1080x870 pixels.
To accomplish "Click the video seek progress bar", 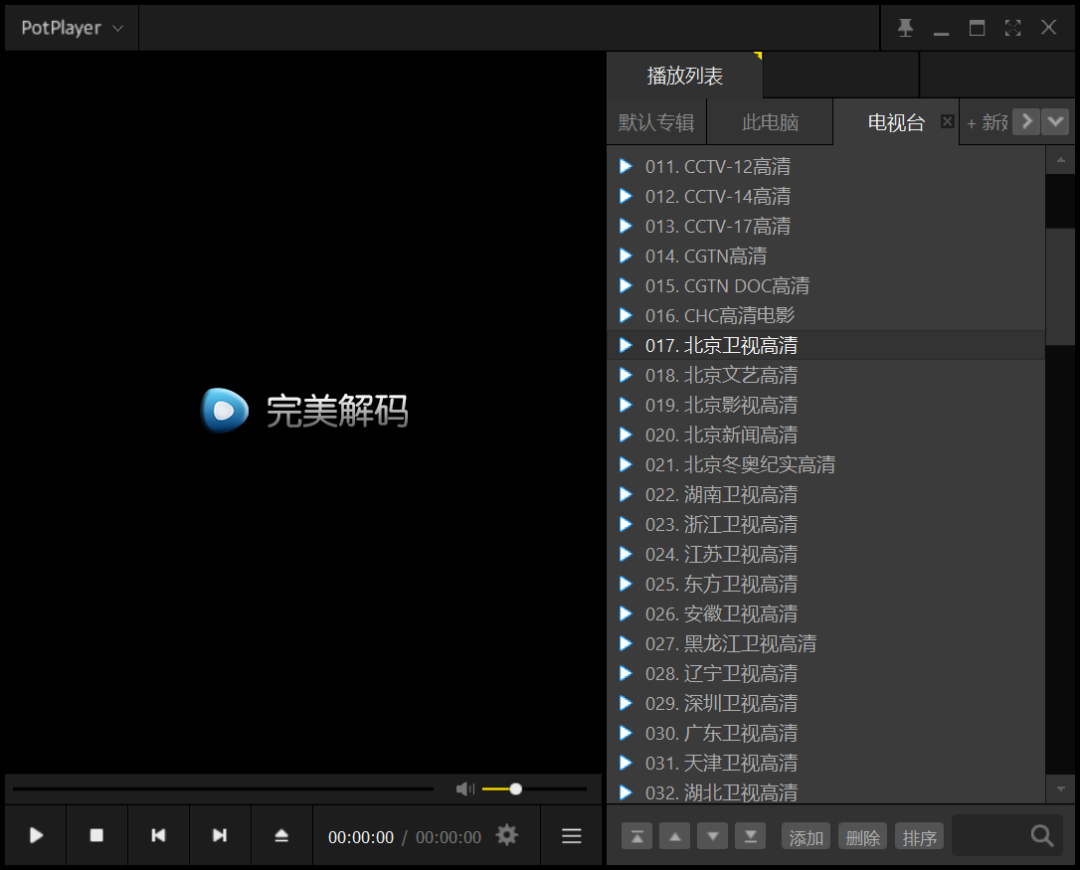I will [223, 789].
